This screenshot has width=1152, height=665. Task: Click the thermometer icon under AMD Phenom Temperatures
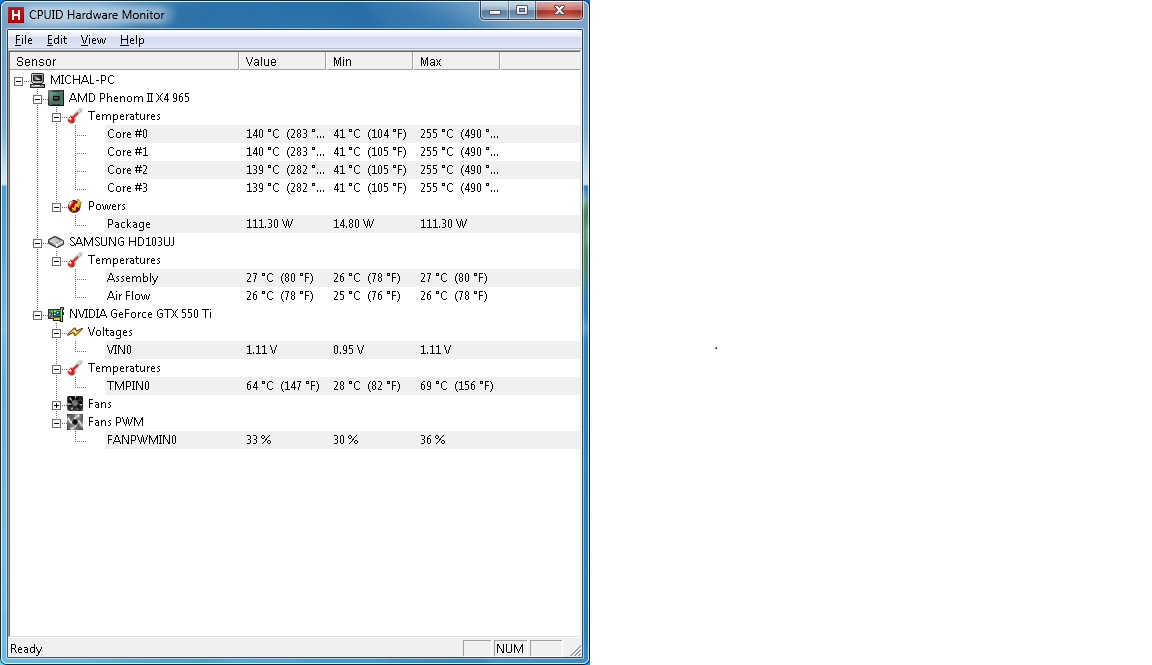coord(75,116)
